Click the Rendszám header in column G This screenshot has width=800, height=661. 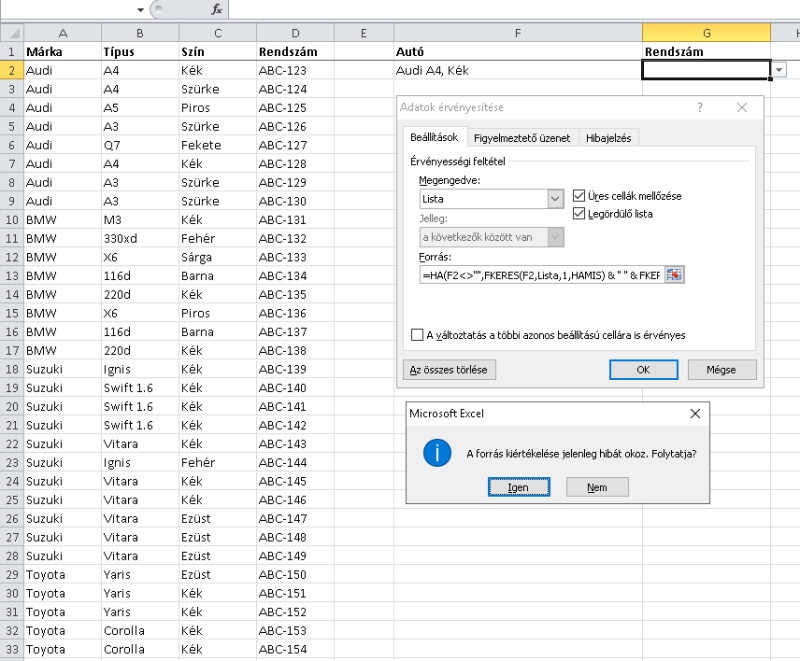tap(706, 52)
